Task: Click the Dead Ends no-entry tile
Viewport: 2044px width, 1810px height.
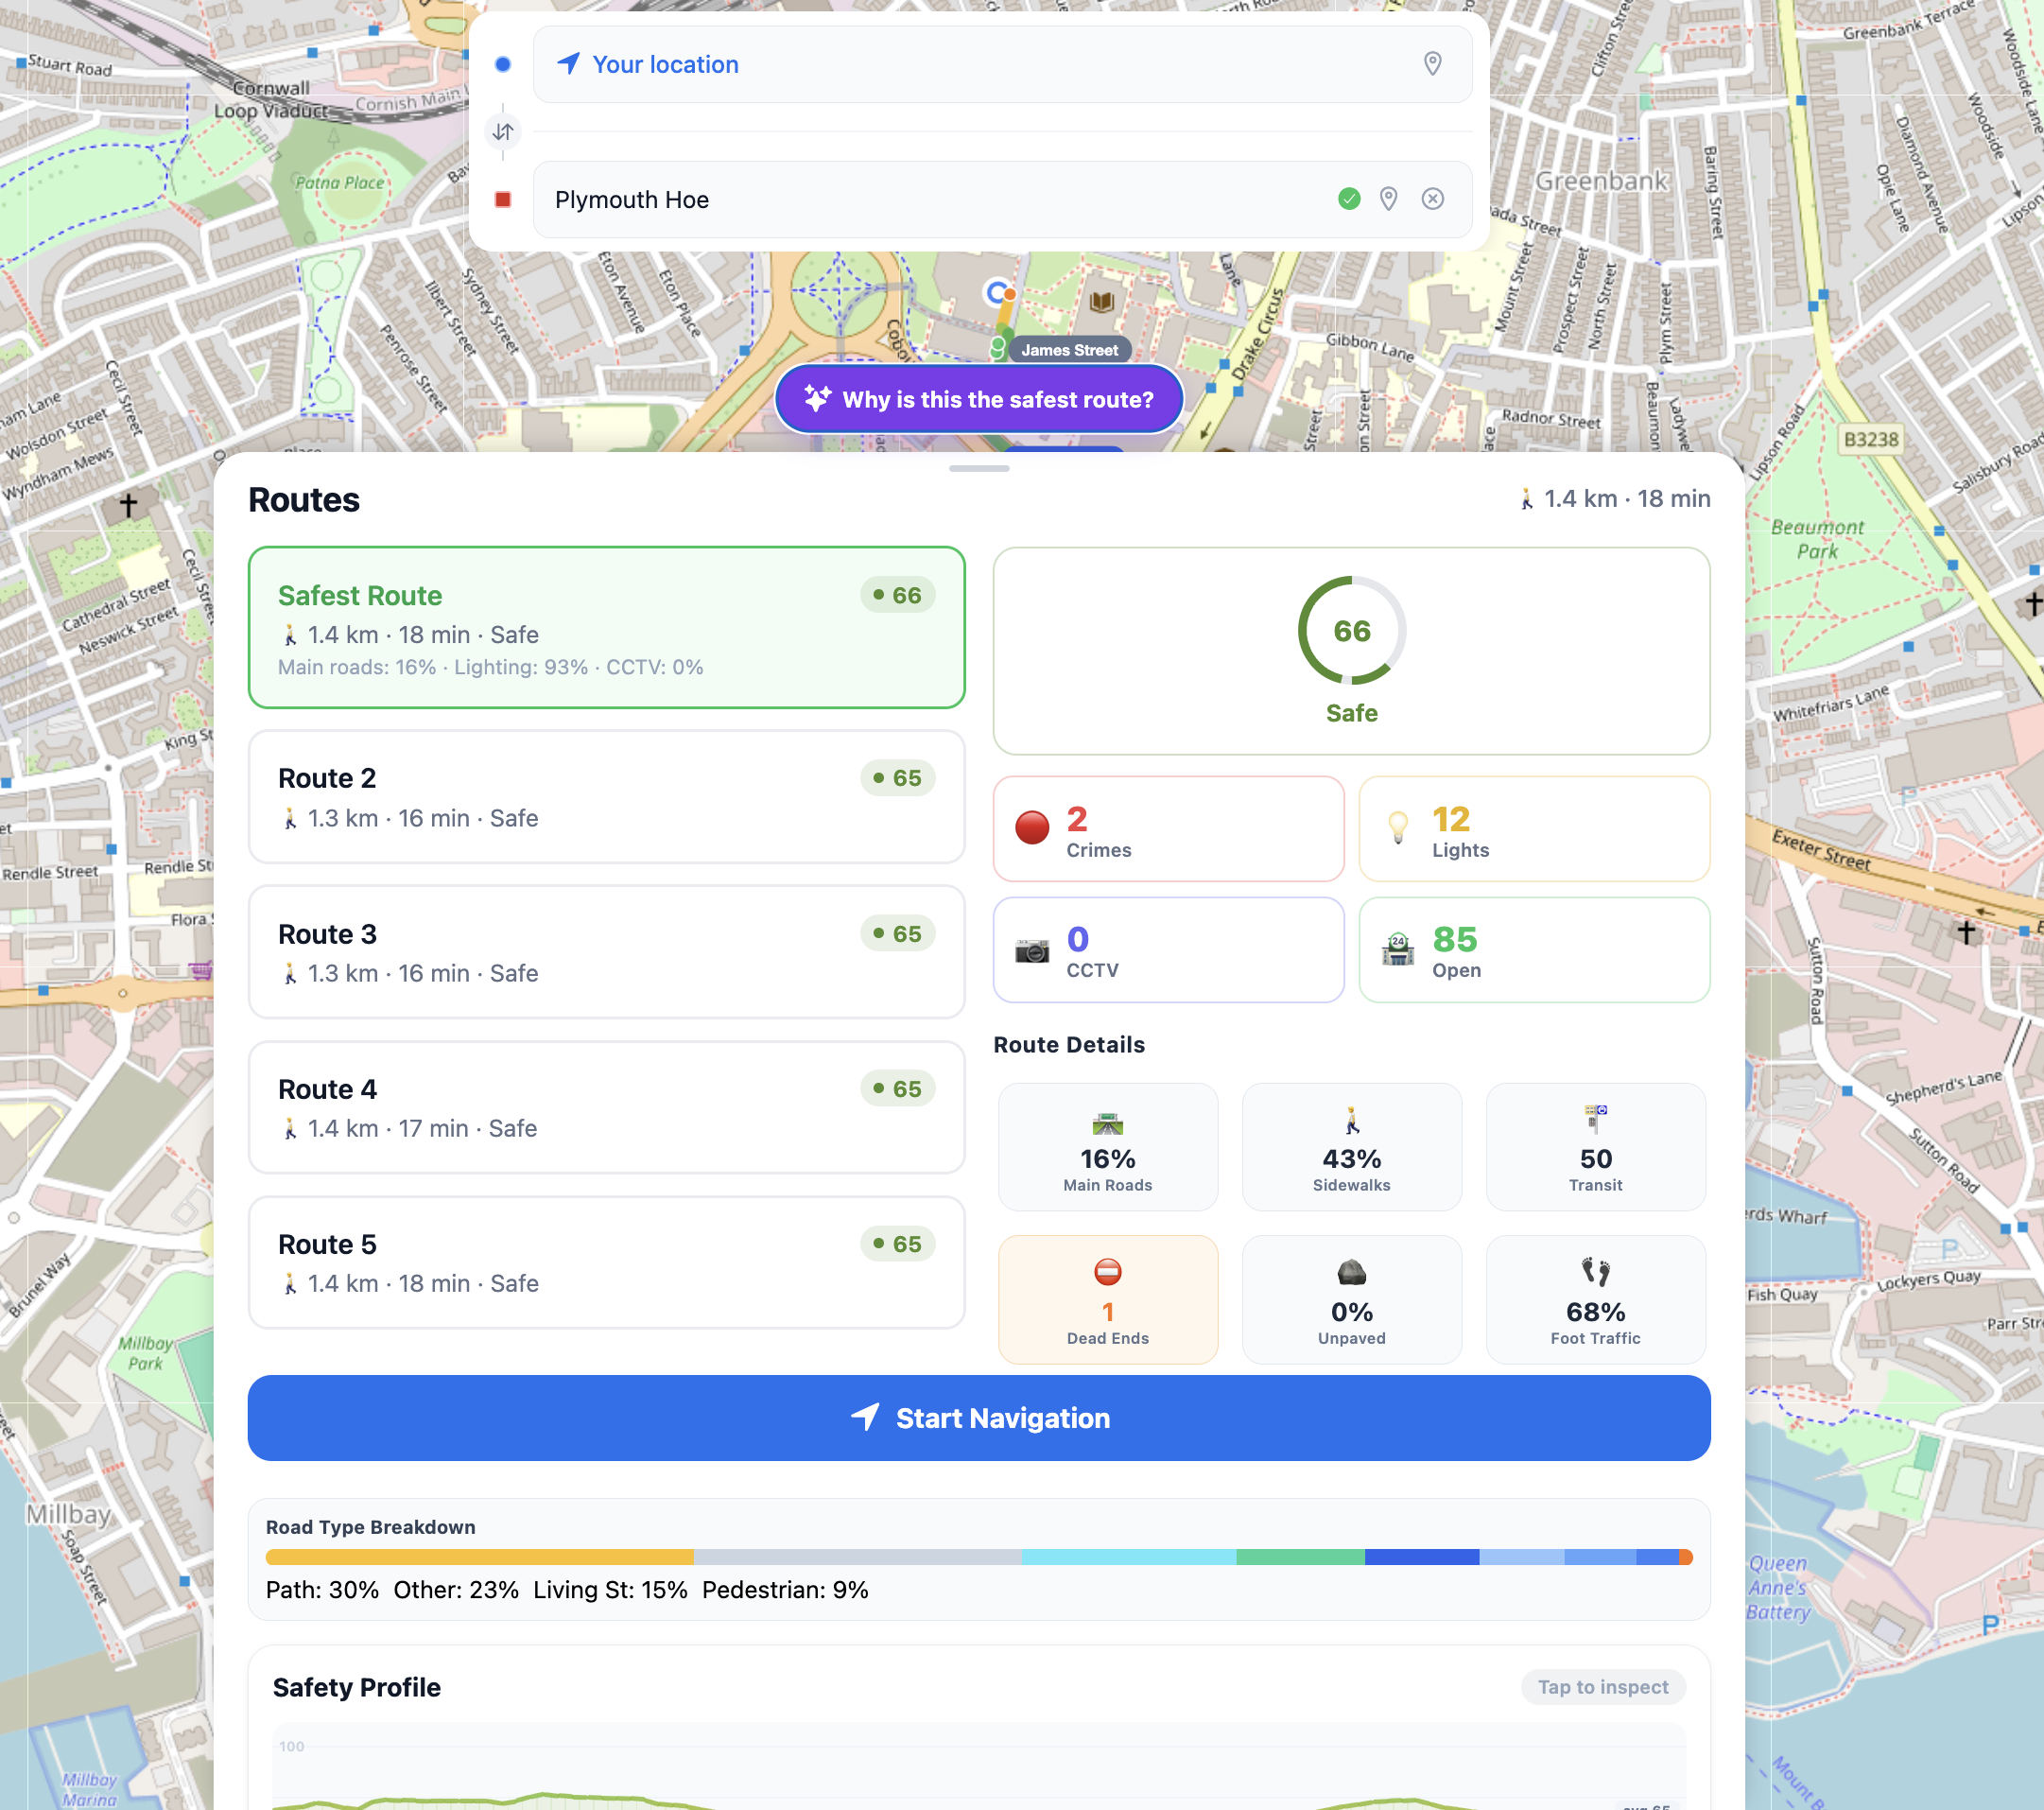Action: [x=1107, y=1298]
